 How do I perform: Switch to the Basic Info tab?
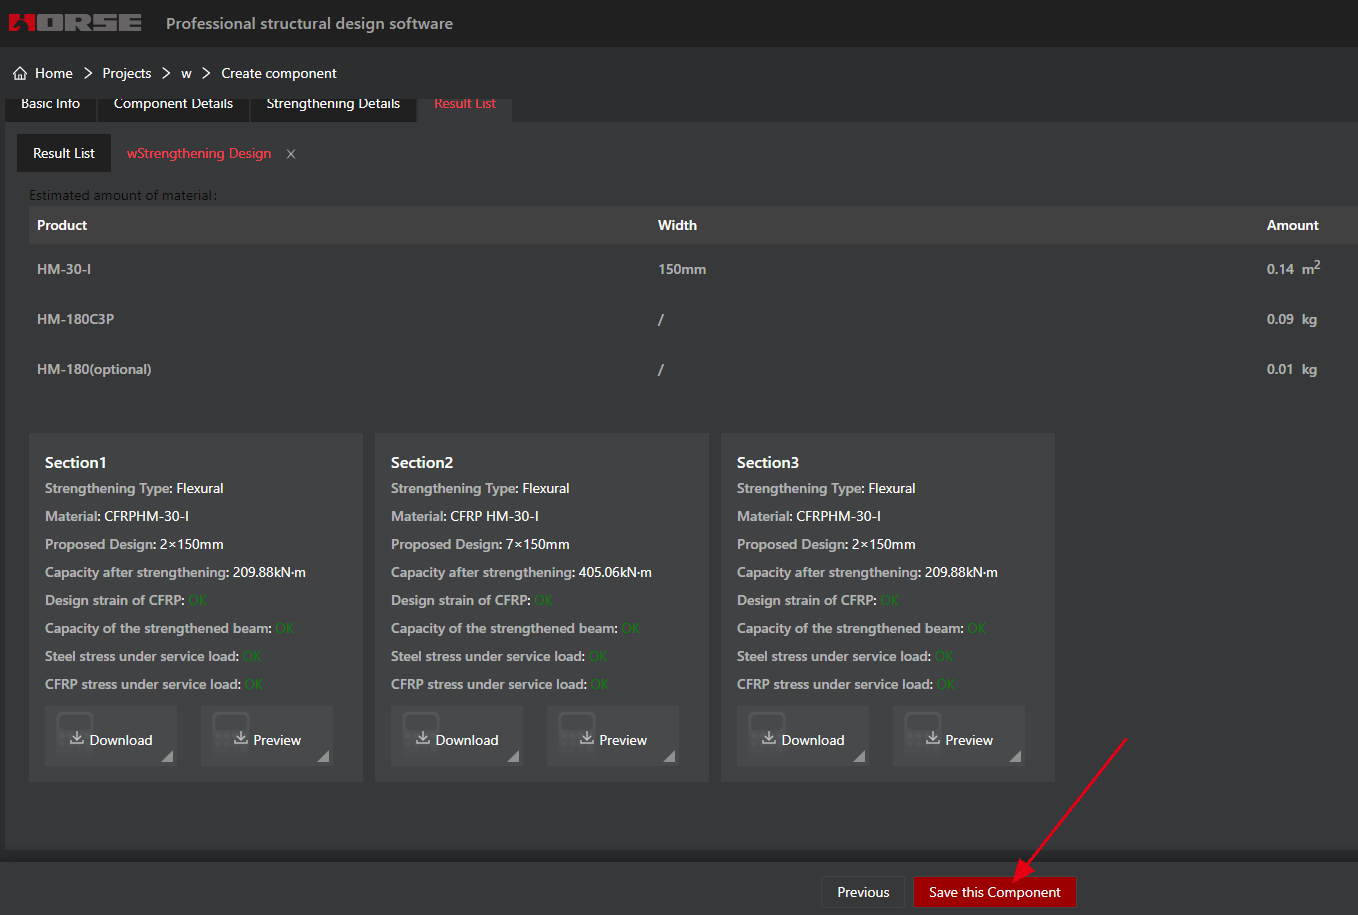(50, 105)
